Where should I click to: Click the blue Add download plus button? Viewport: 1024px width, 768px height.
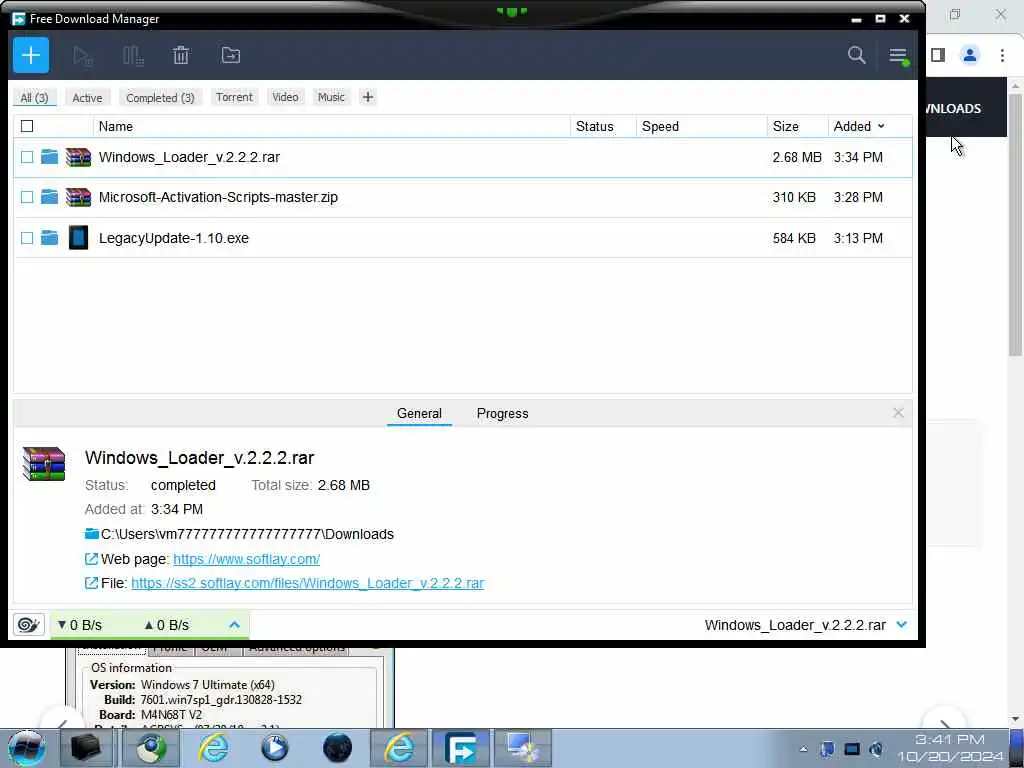point(31,56)
